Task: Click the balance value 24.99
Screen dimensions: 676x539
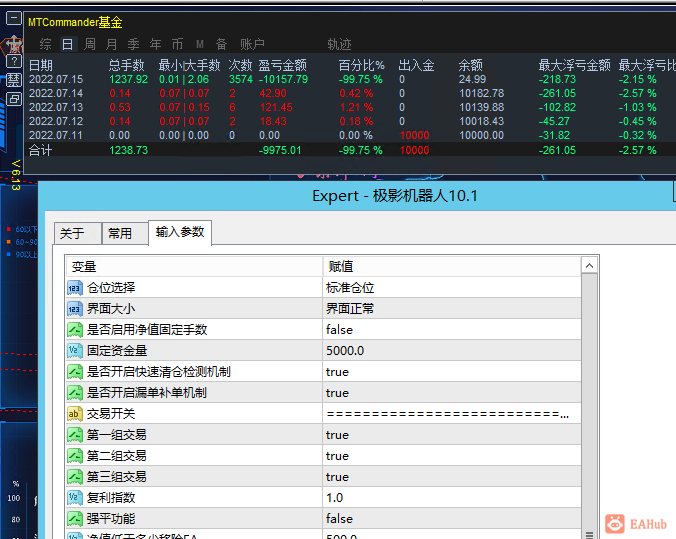Action: 473,79
